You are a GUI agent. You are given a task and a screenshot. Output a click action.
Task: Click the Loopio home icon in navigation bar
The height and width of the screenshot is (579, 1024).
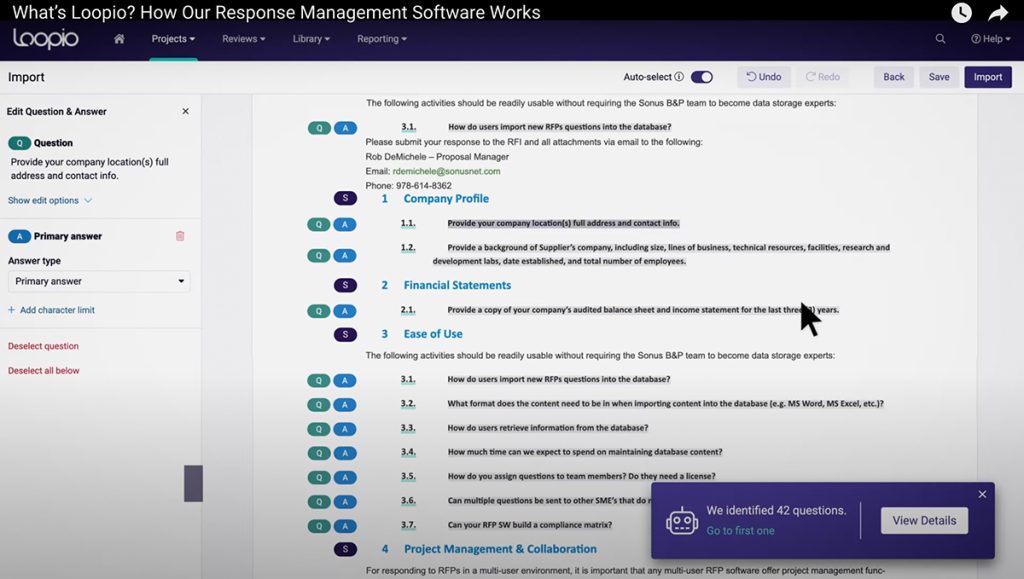pyautogui.click(x=118, y=38)
